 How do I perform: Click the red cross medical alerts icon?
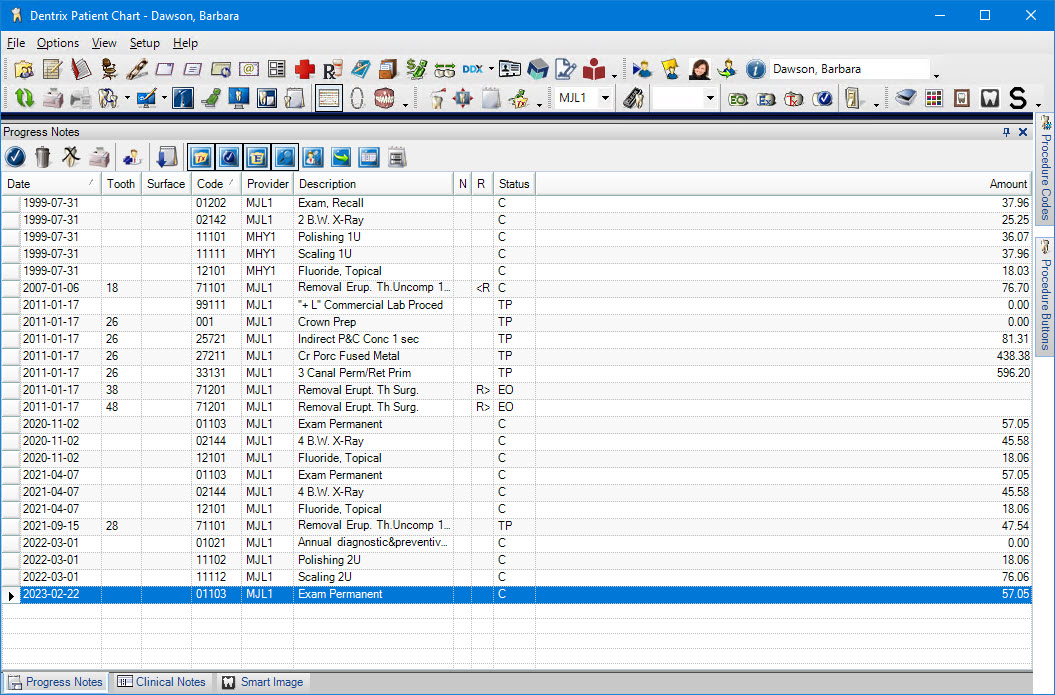[x=305, y=69]
